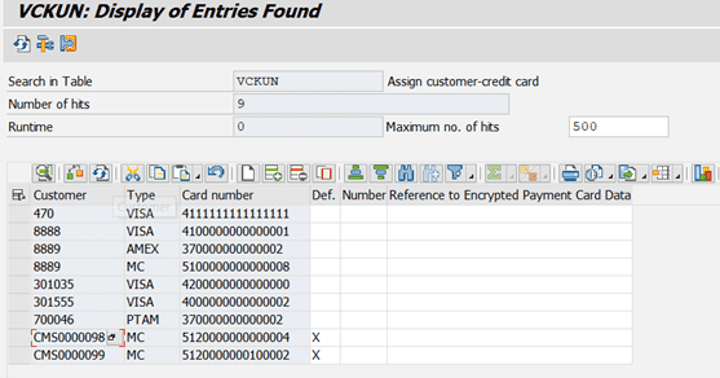Open the dropdown arrow next to Subtotals
This screenshot has height=378, width=720.
544,175
